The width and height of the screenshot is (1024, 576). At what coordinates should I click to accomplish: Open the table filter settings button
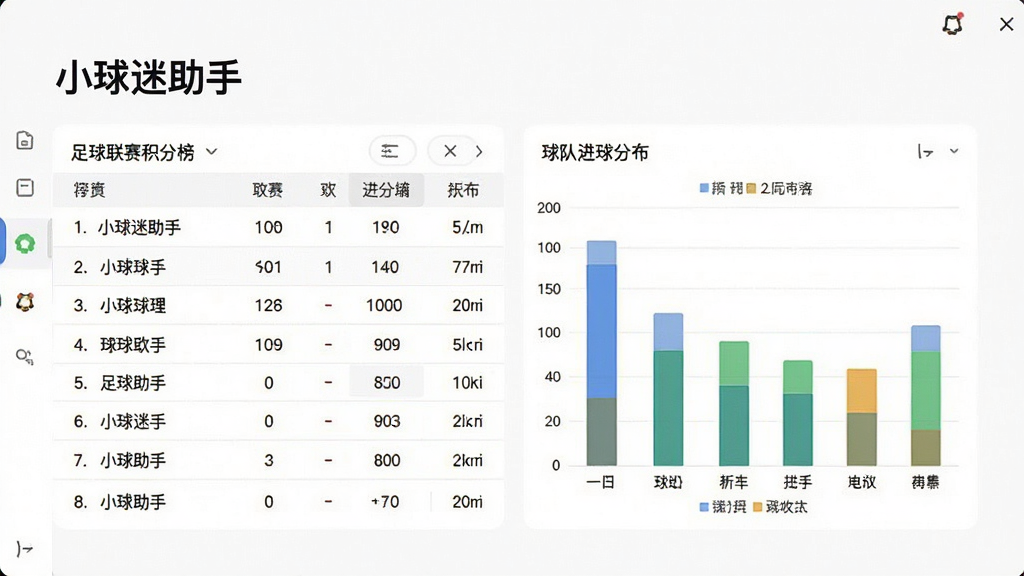pyautogui.click(x=392, y=152)
